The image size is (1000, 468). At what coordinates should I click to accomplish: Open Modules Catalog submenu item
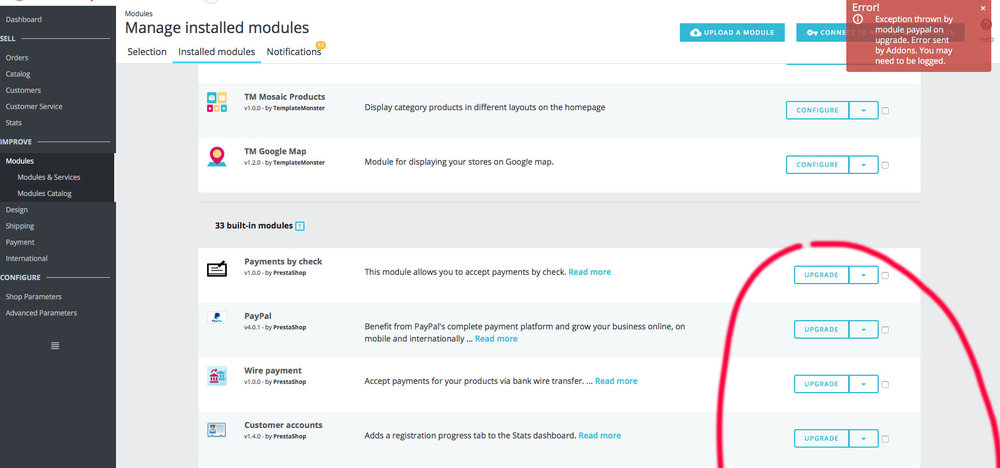tap(44, 193)
